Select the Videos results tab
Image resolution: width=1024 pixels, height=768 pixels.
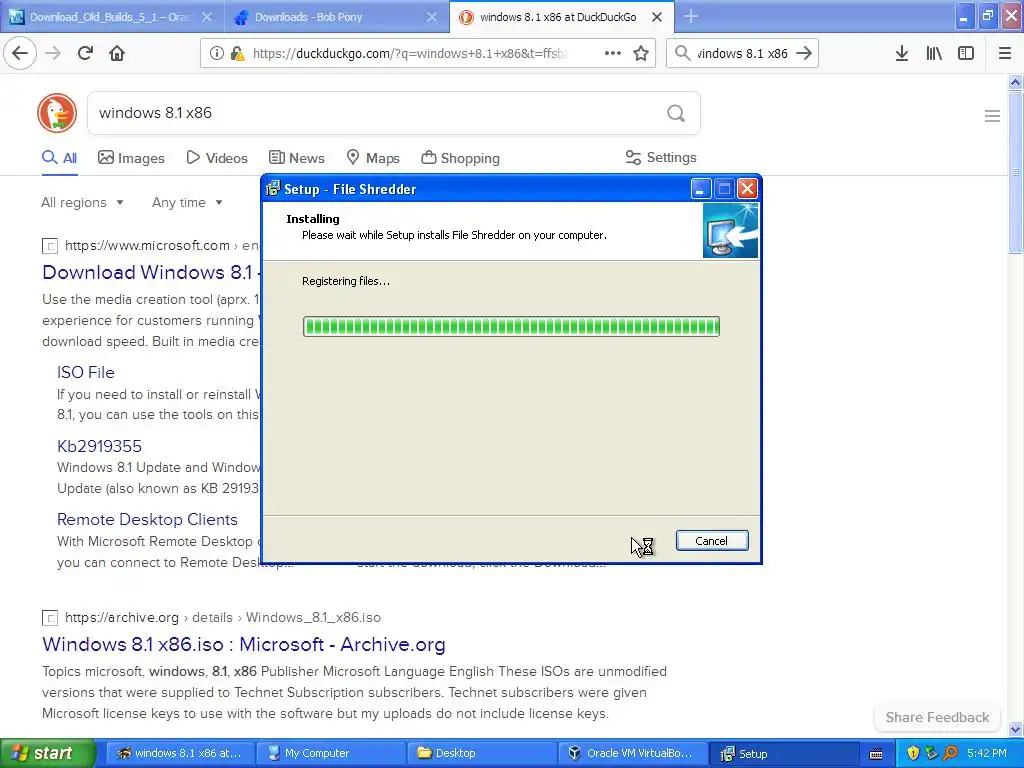pos(217,158)
